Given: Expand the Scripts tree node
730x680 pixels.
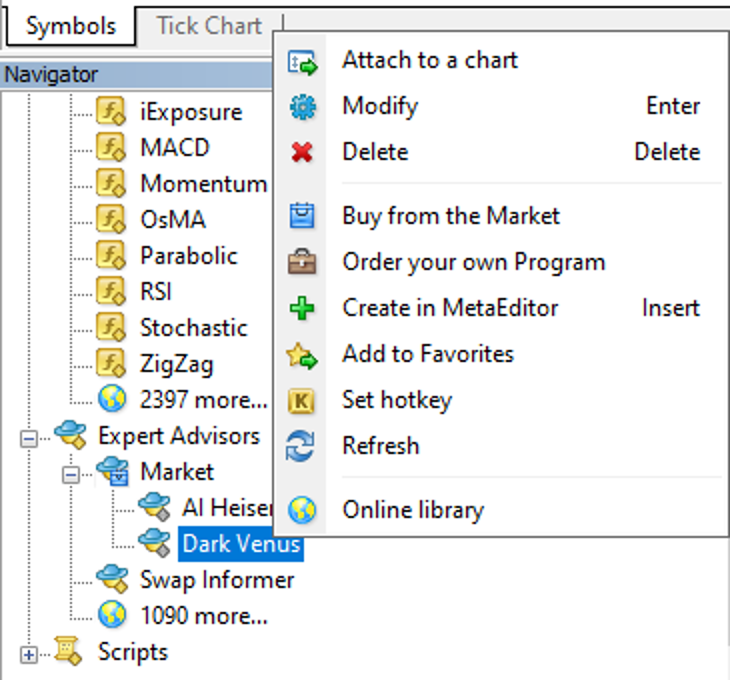Looking at the screenshot, I should pos(28,654).
